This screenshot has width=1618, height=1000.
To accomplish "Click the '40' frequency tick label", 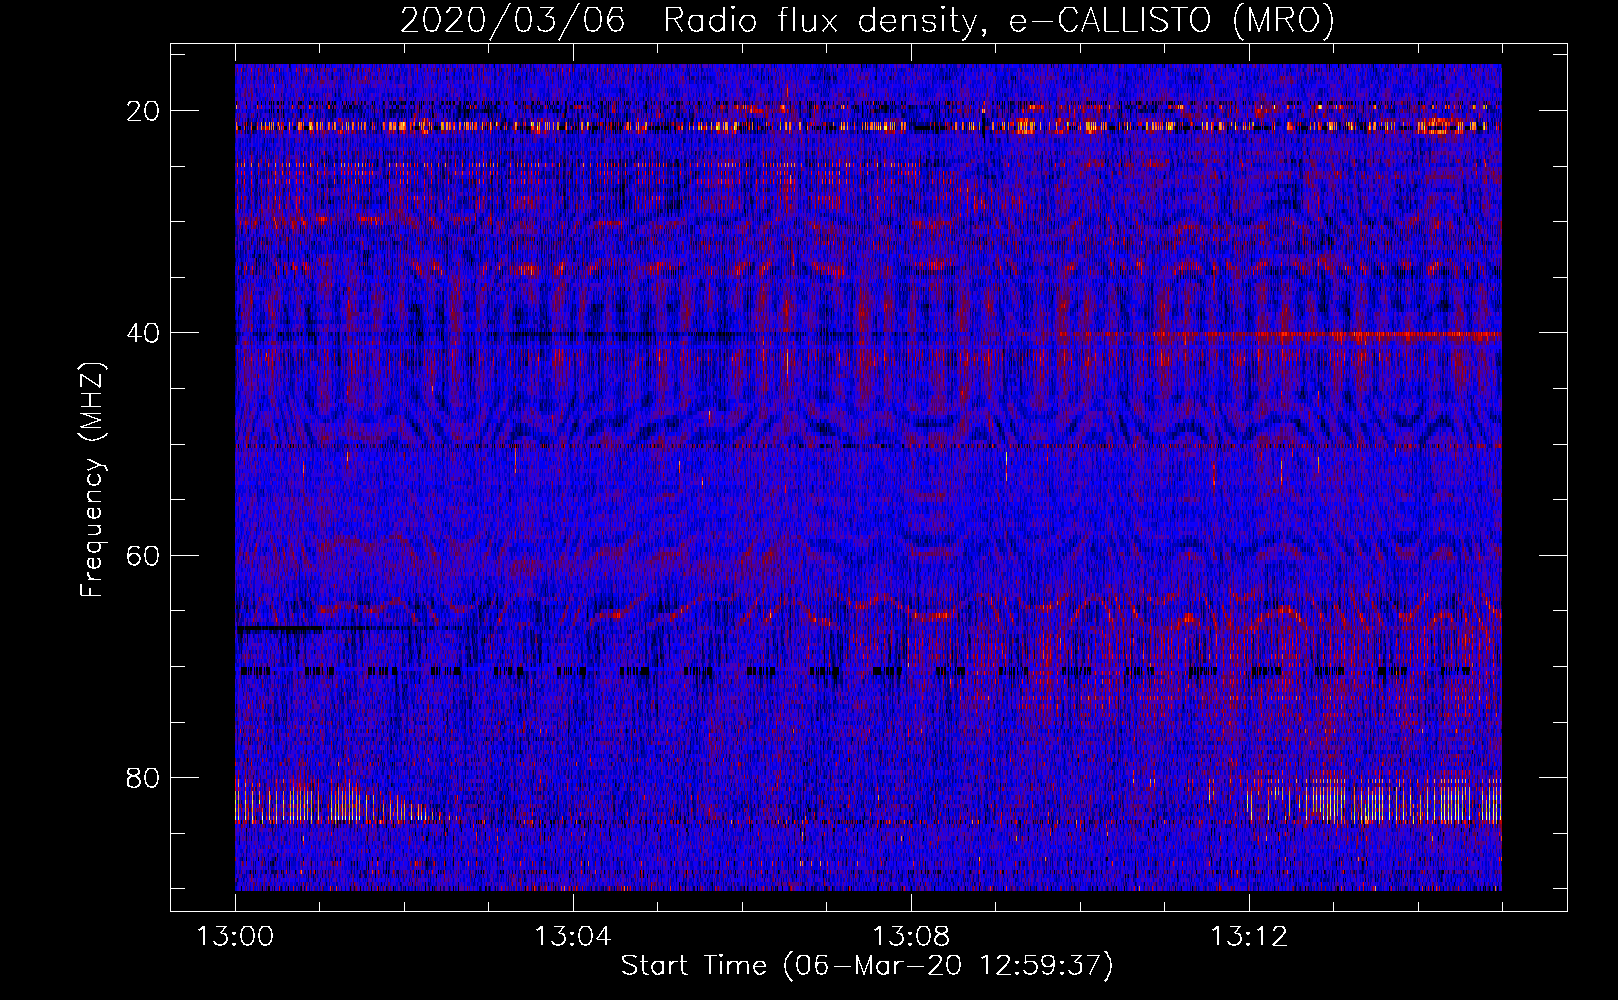I will coord(144,333).
